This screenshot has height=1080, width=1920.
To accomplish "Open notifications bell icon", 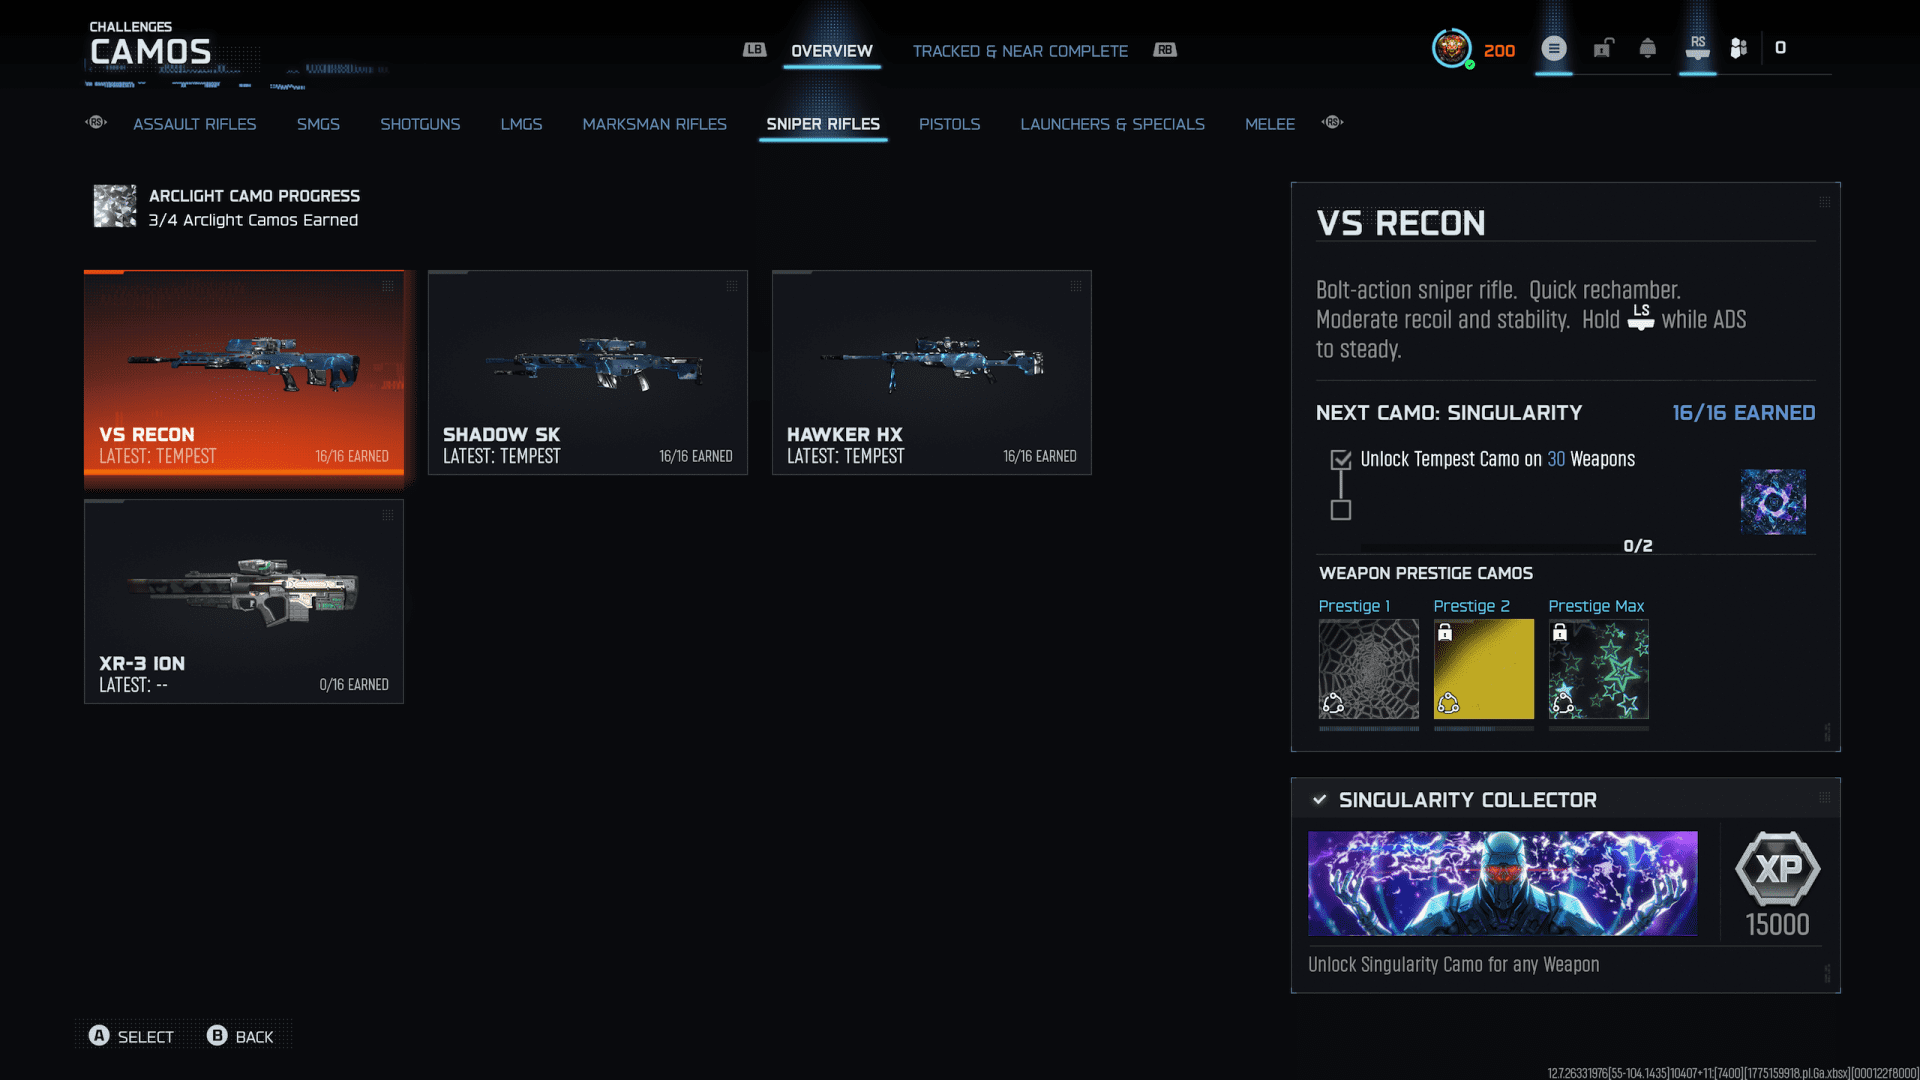I will [1647, 48].
